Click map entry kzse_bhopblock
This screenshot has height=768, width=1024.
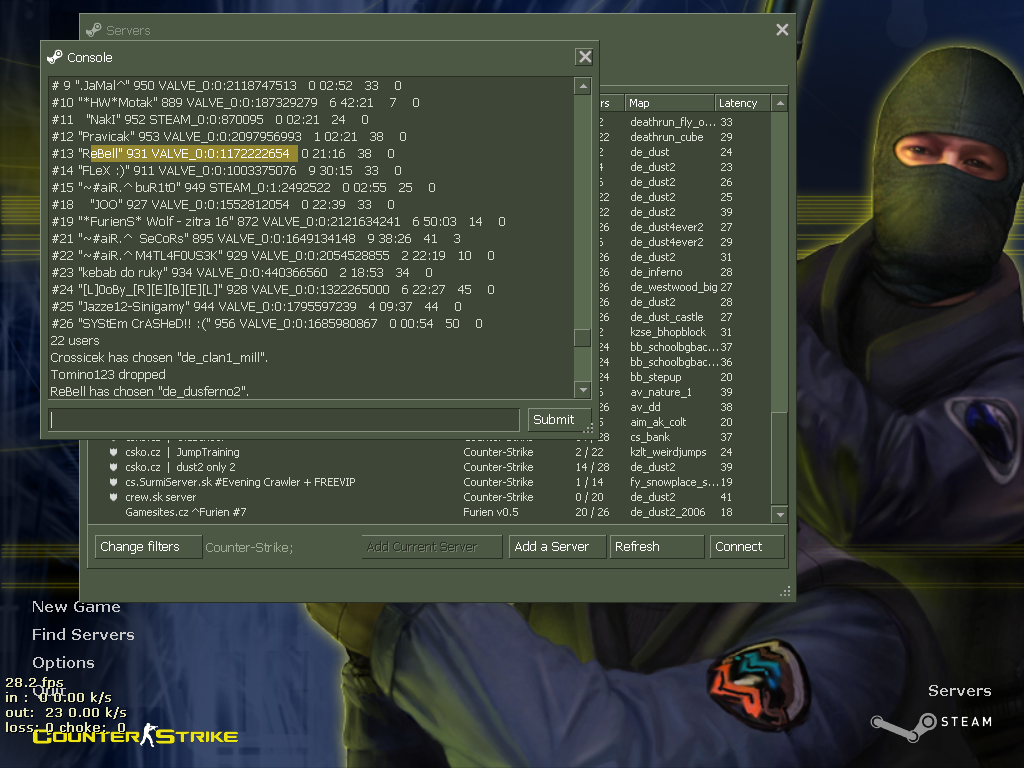click(667, 332)
